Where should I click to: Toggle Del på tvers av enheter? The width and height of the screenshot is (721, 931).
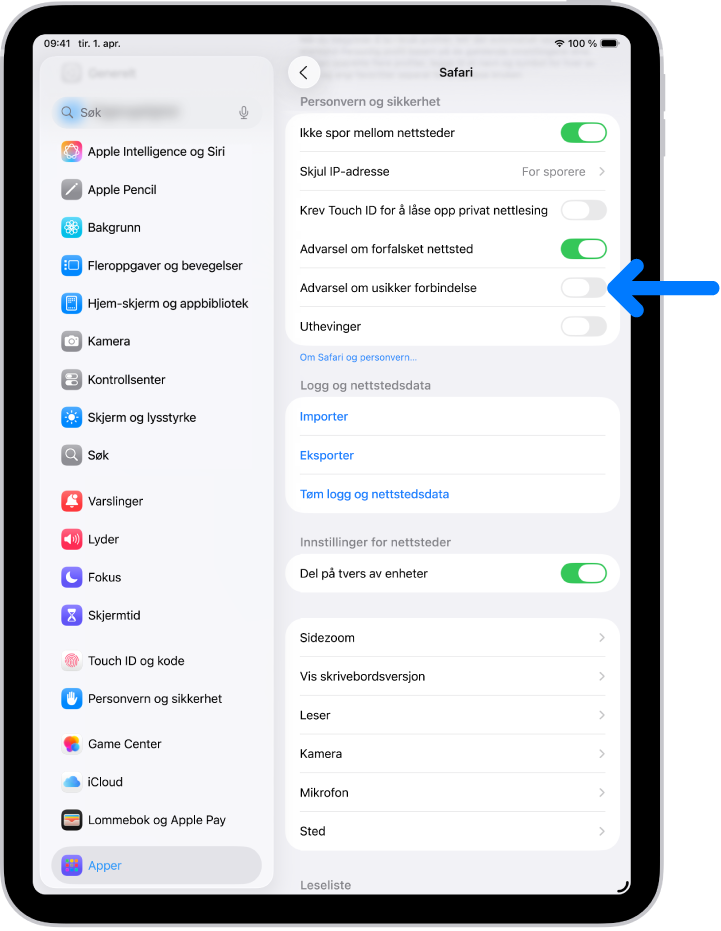click(x=583, y=574)
